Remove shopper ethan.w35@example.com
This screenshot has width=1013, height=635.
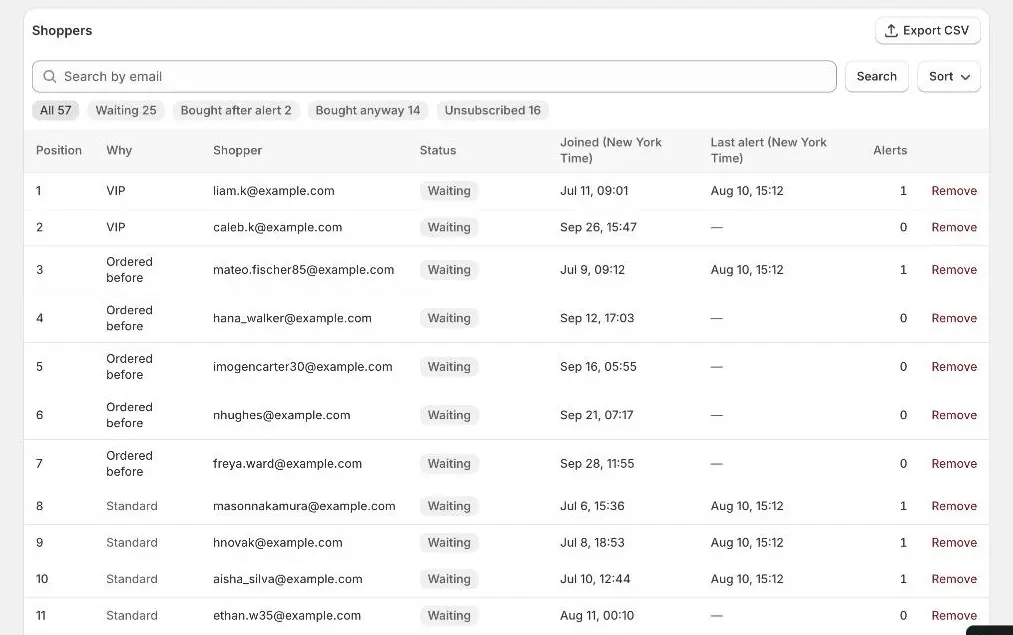click(954, 616)
